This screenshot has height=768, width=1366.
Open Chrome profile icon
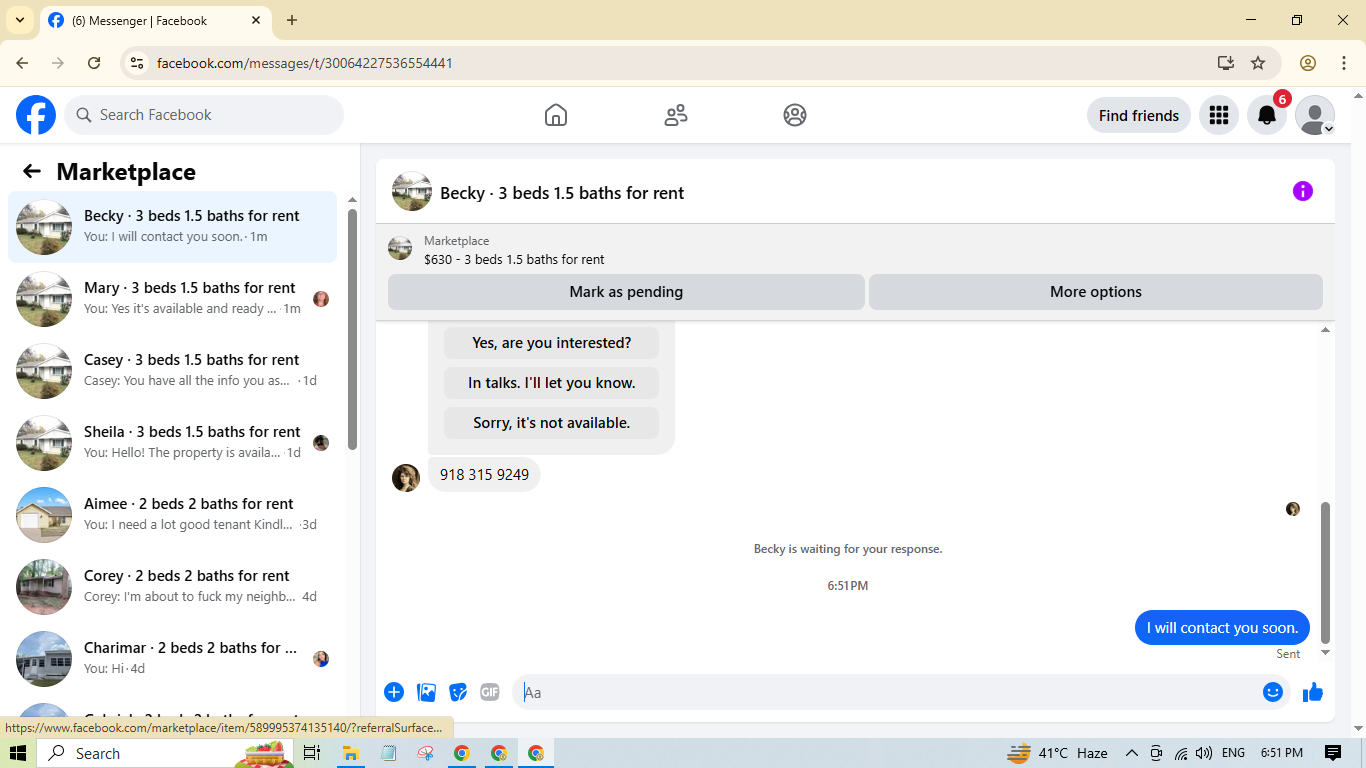click(x=1308, y=63)
